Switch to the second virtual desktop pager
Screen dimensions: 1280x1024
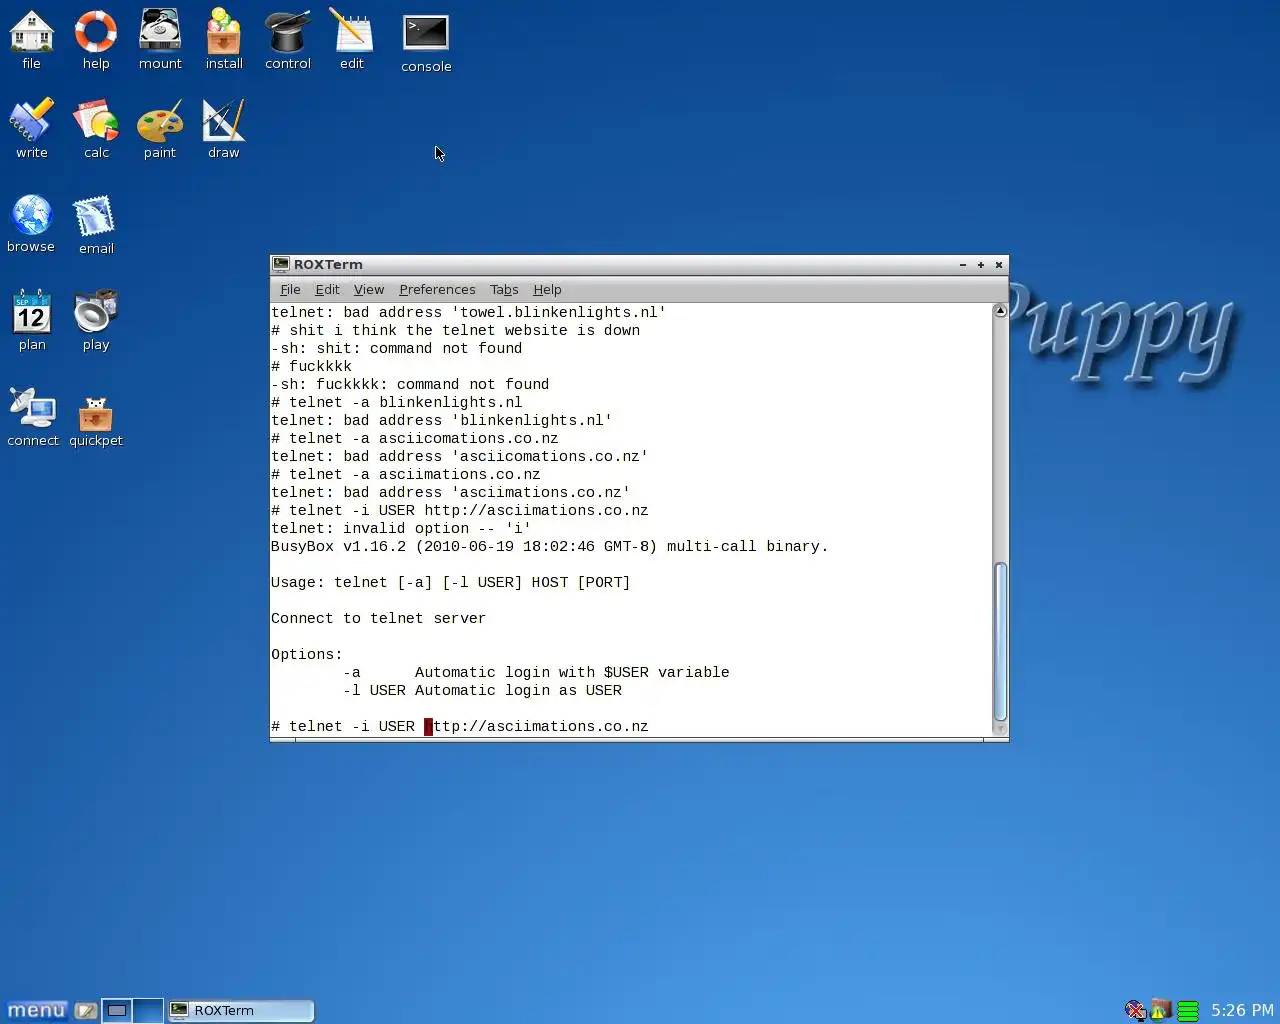point(148,1011)
